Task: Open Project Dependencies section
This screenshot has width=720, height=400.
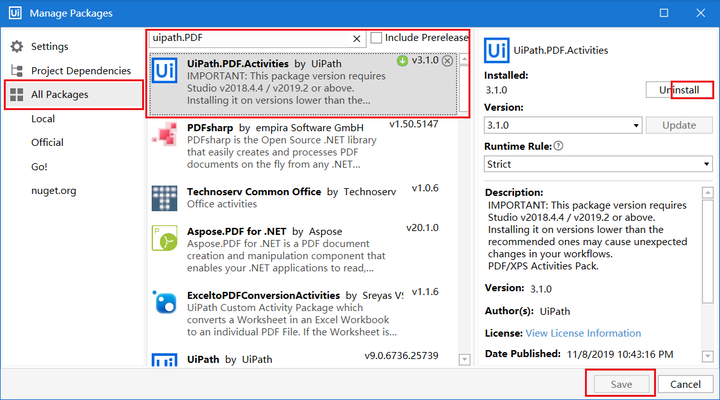Action: pyautogui.click(x=81, y=71)
